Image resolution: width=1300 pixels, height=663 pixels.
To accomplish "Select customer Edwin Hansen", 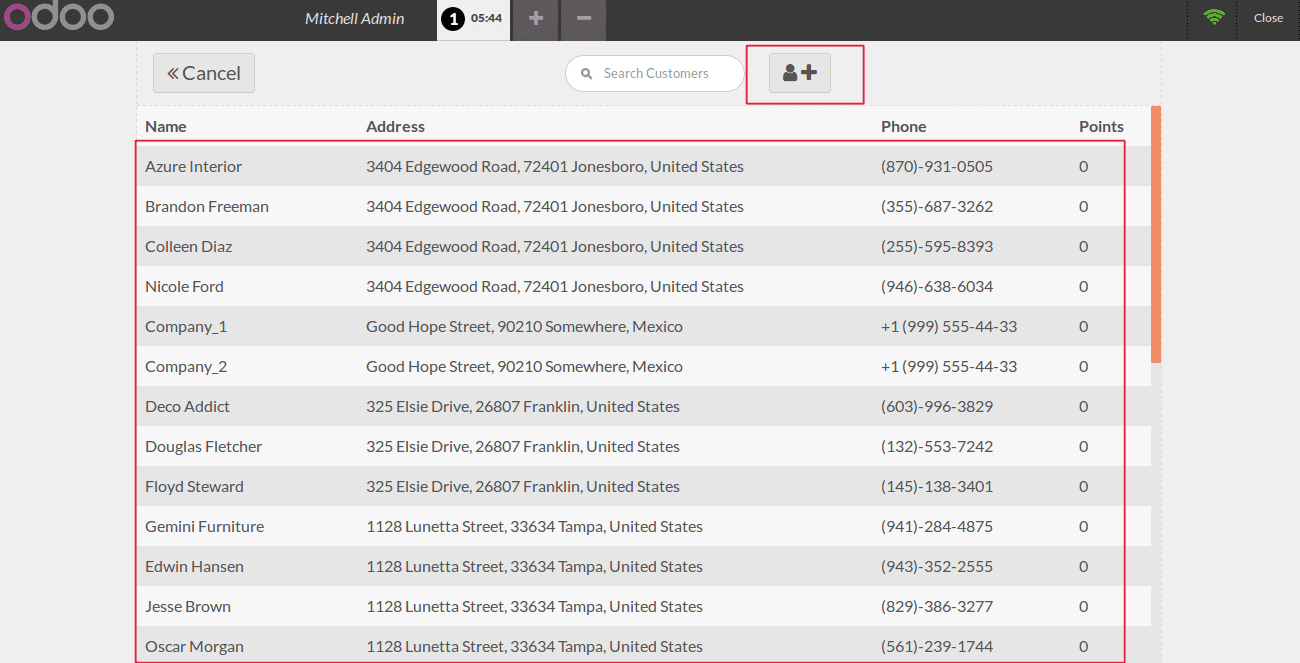I will pos(643,566).
